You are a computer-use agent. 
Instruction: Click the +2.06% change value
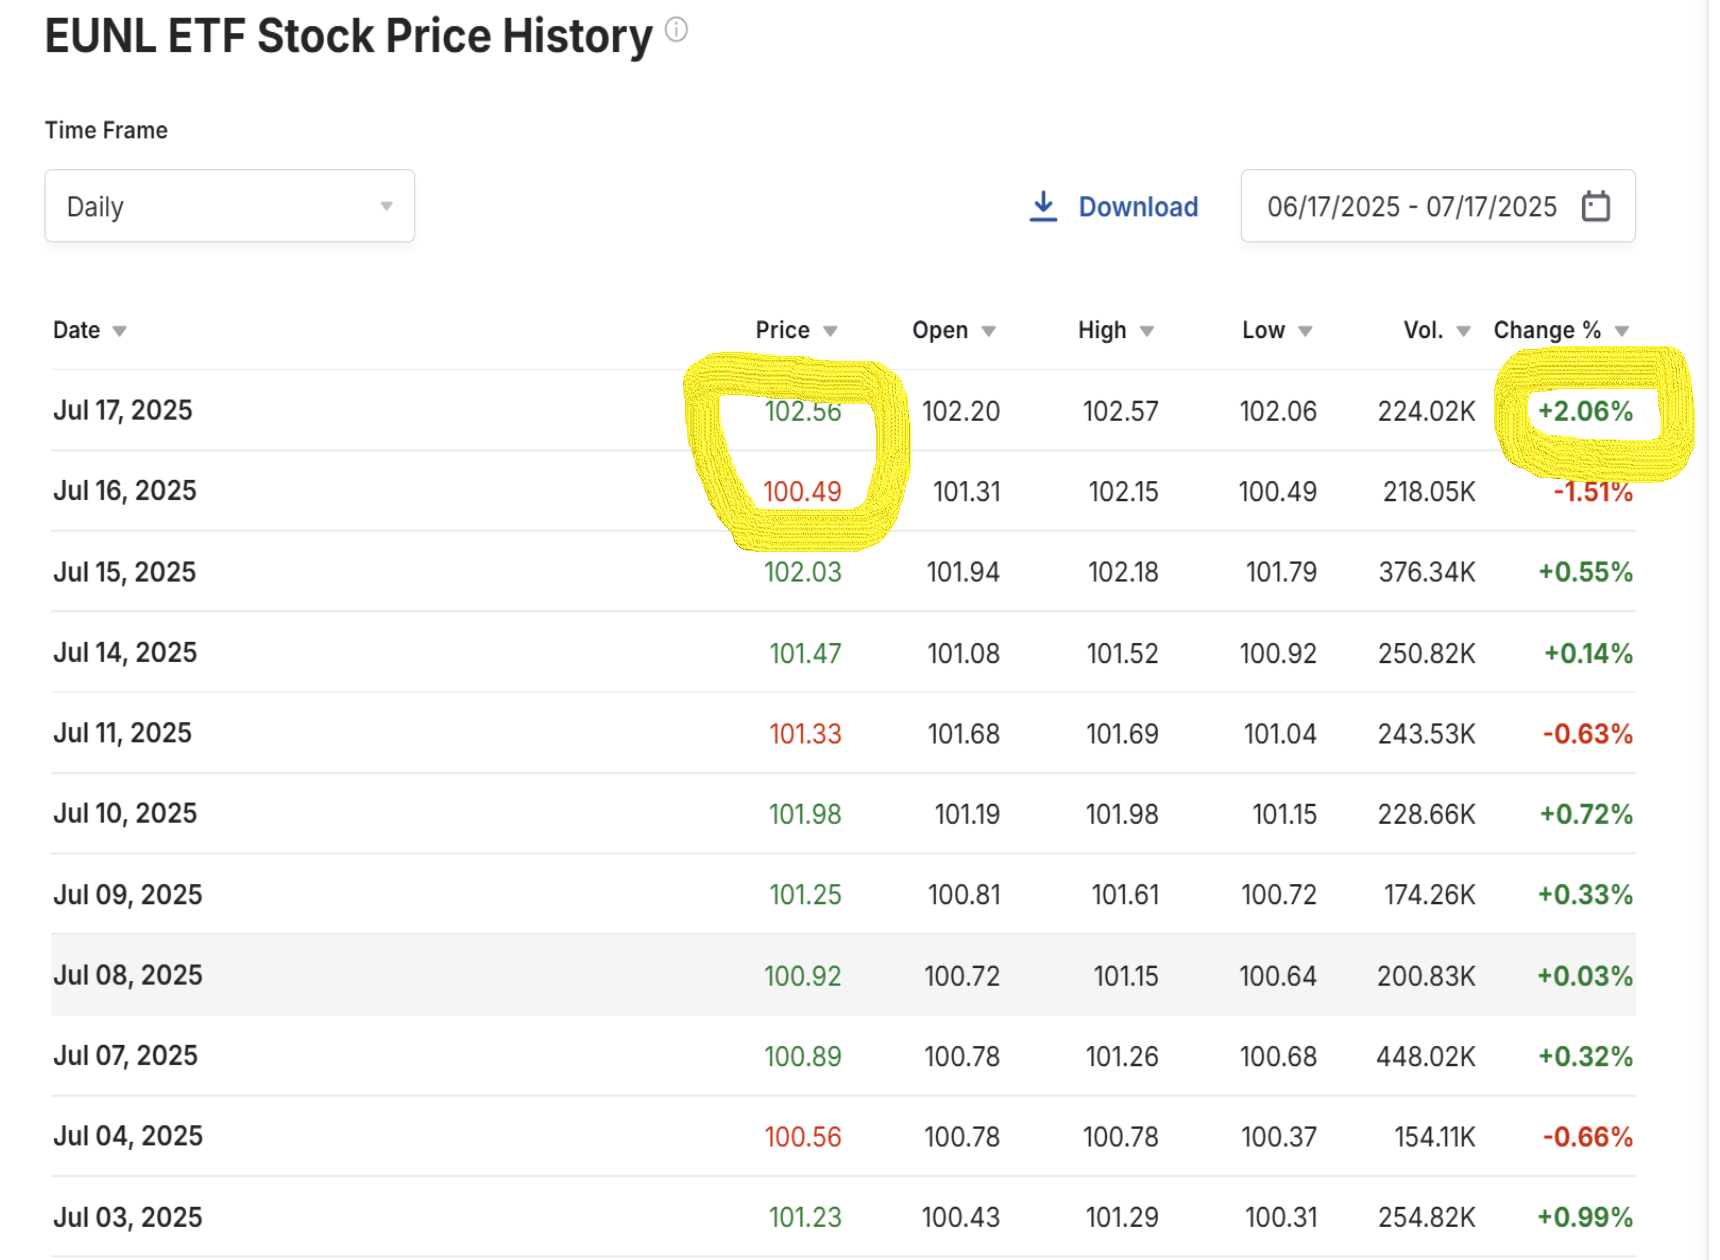pos(1585,411)
